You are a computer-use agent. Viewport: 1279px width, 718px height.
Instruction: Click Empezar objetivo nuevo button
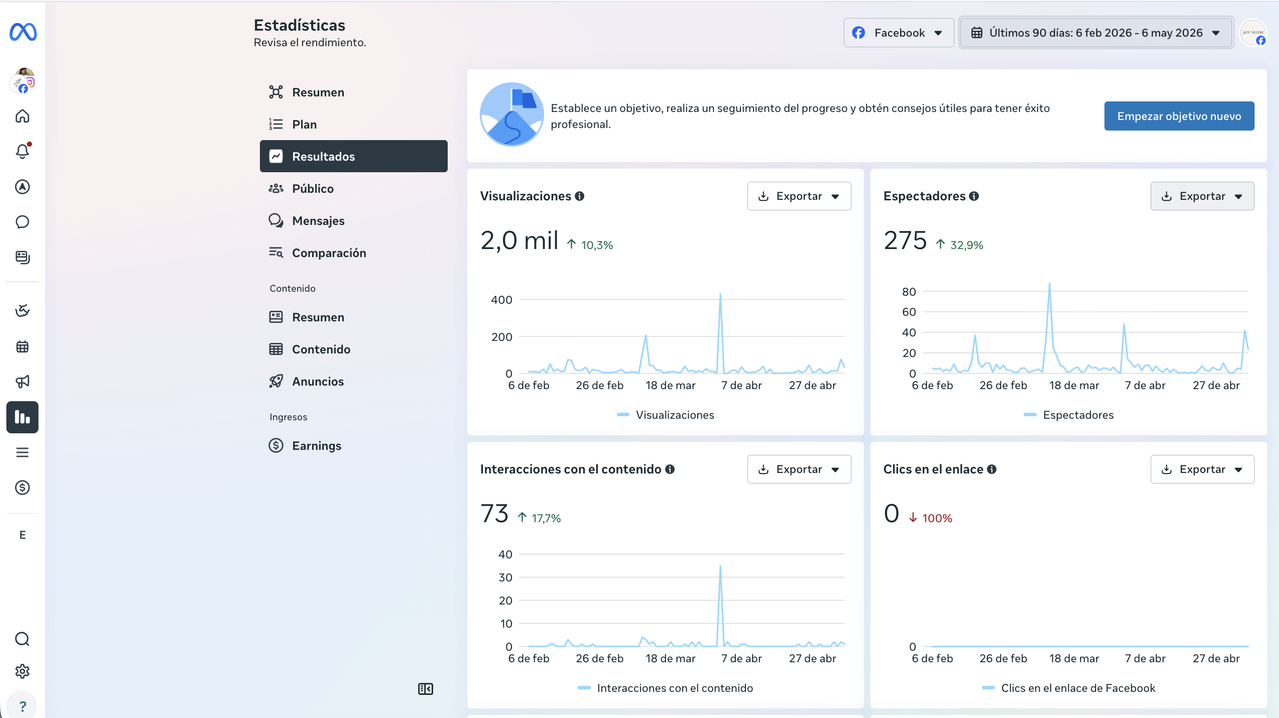pos(1179,116)
